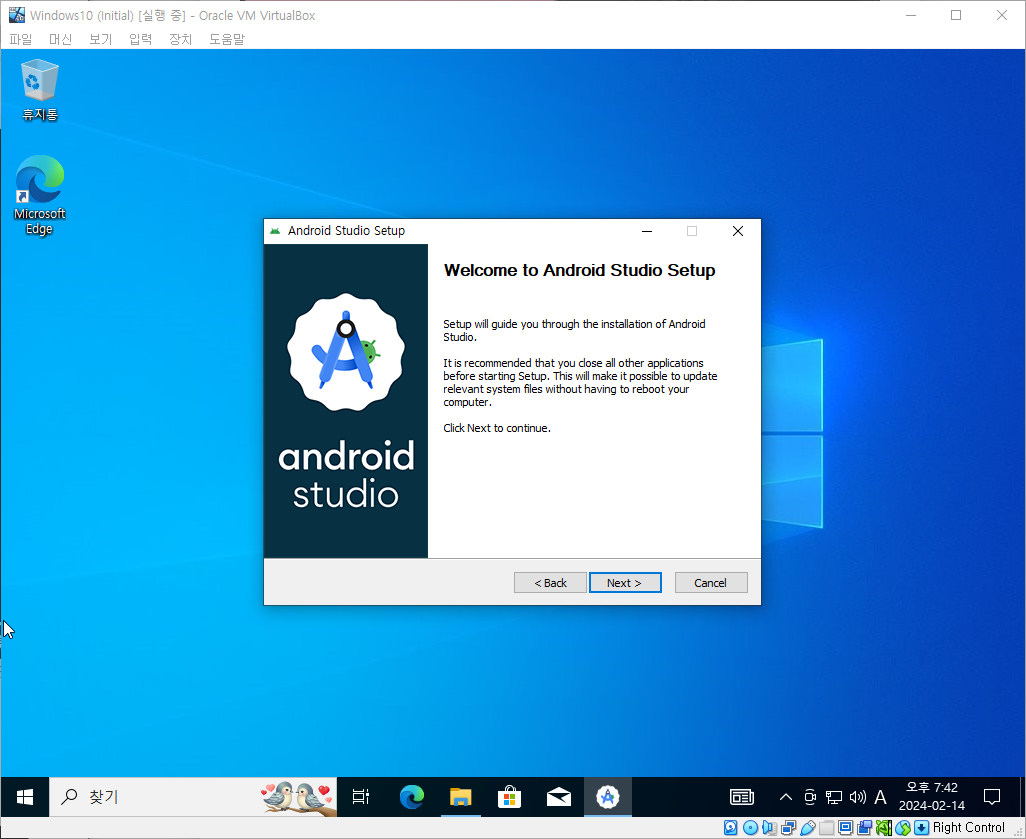Select Android Studio taskbar icon
The height and width of the screenshot is (839, 1026).
click(x=607, y=796)
